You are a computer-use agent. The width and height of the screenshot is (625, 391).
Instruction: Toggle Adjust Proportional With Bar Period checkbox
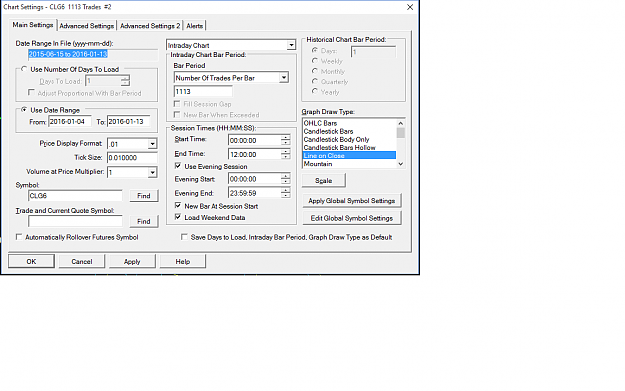point(31,92)
